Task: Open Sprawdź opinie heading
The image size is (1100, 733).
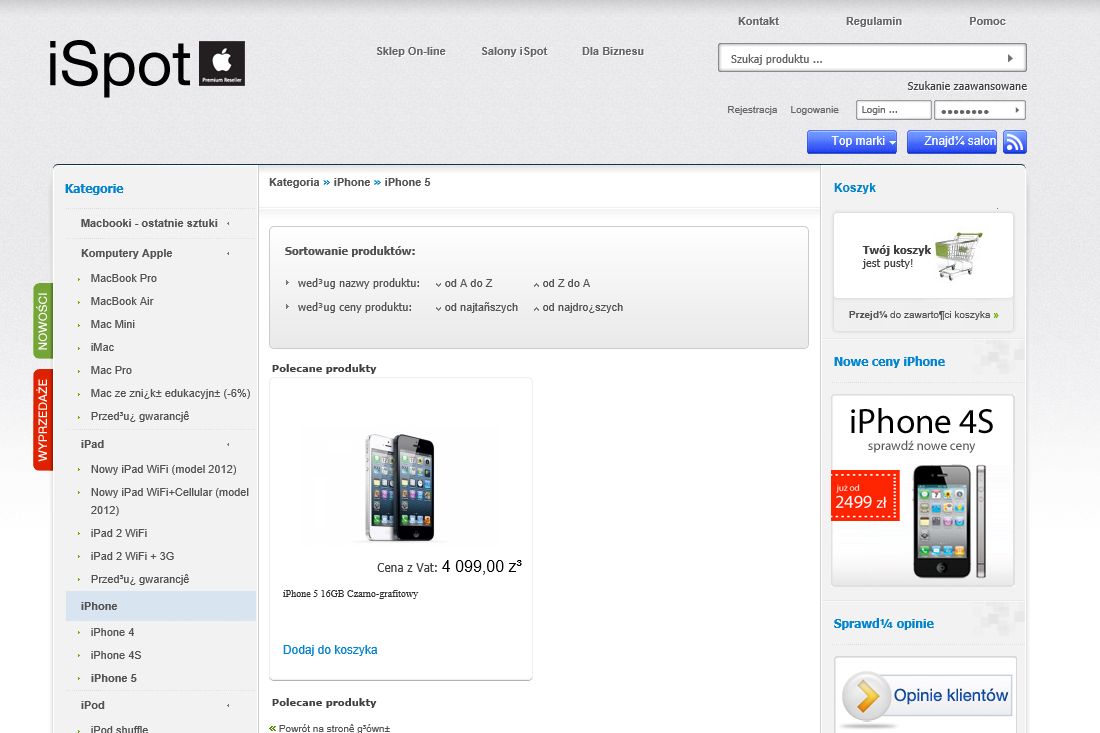Action: click(x=883, y=624)
